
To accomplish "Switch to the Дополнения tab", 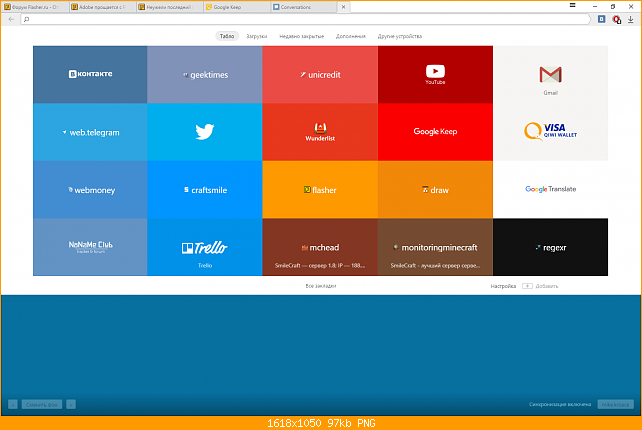I will (x=350, y=36).
